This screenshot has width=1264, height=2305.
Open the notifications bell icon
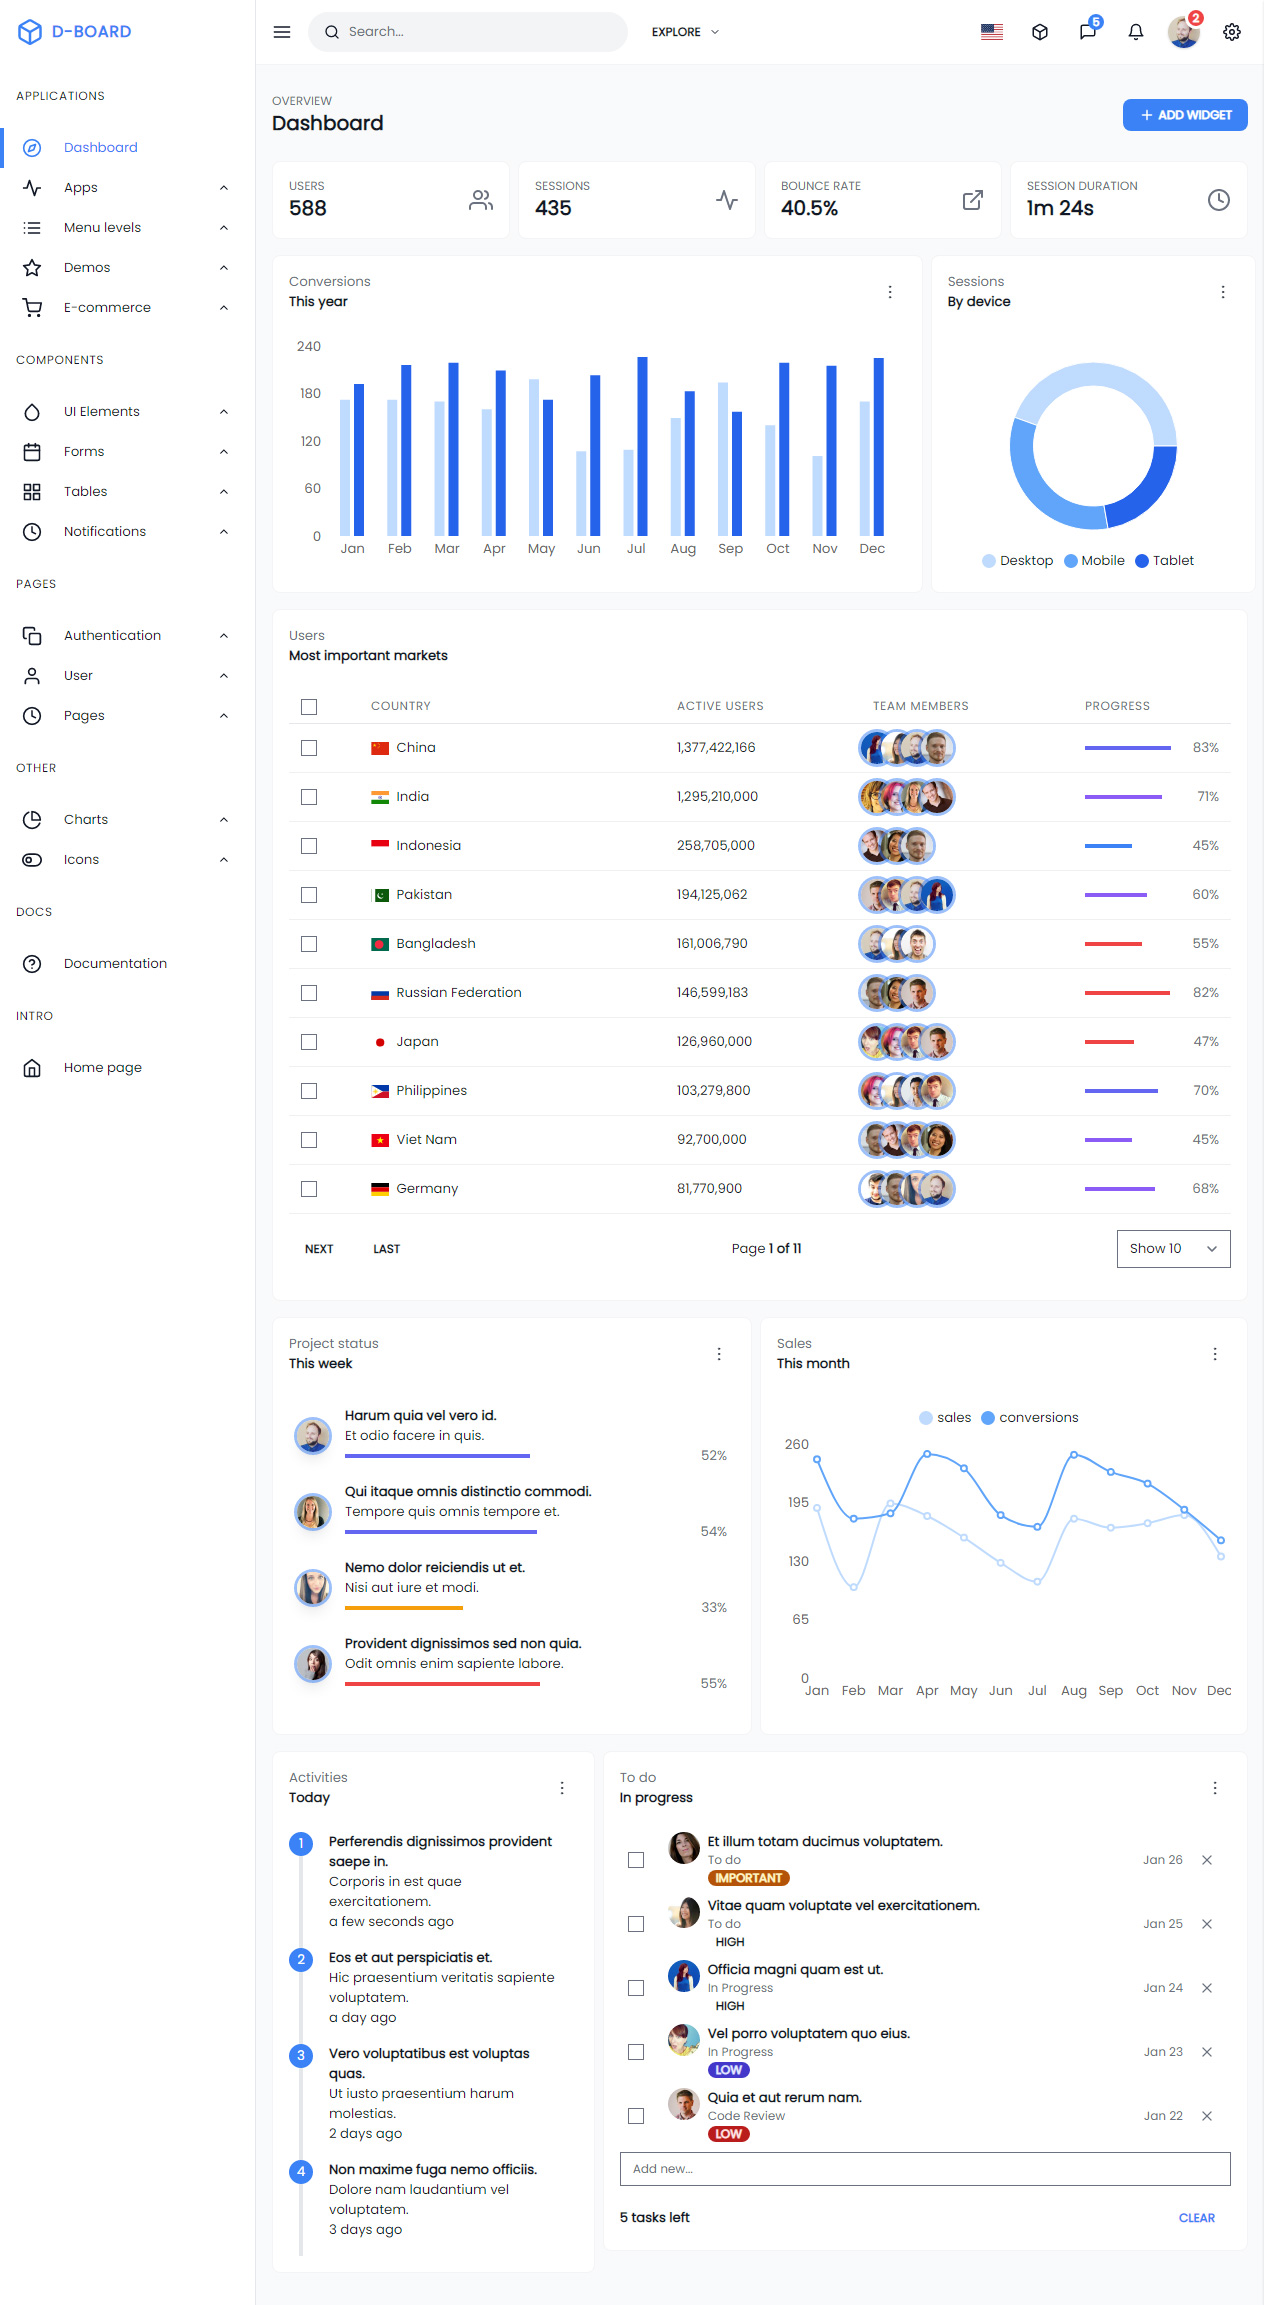click(x=1136, y=32)
